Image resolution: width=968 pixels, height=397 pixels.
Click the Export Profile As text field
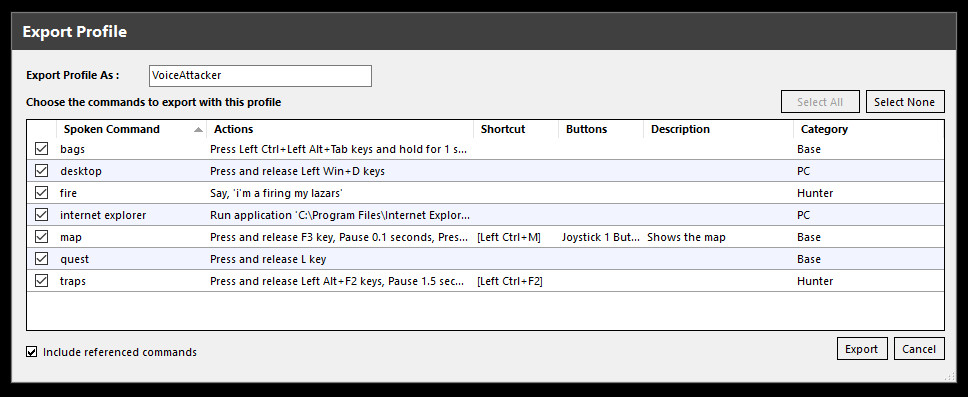(x=261, y=76)
